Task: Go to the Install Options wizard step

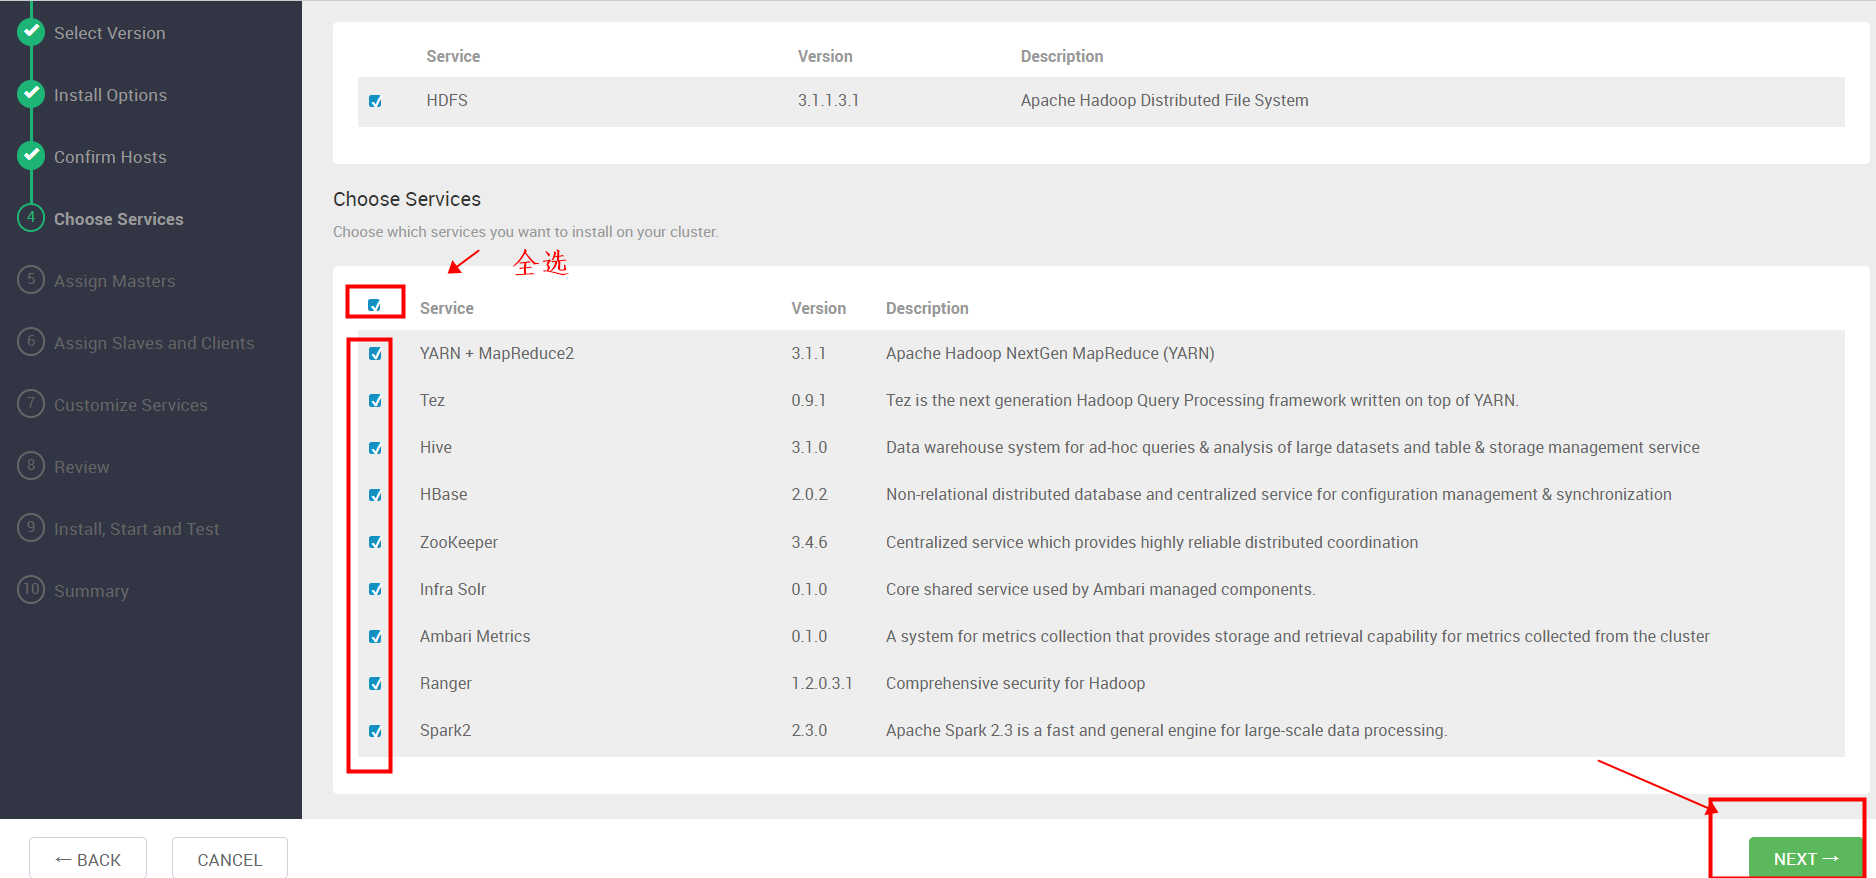Action: [110, 95]
